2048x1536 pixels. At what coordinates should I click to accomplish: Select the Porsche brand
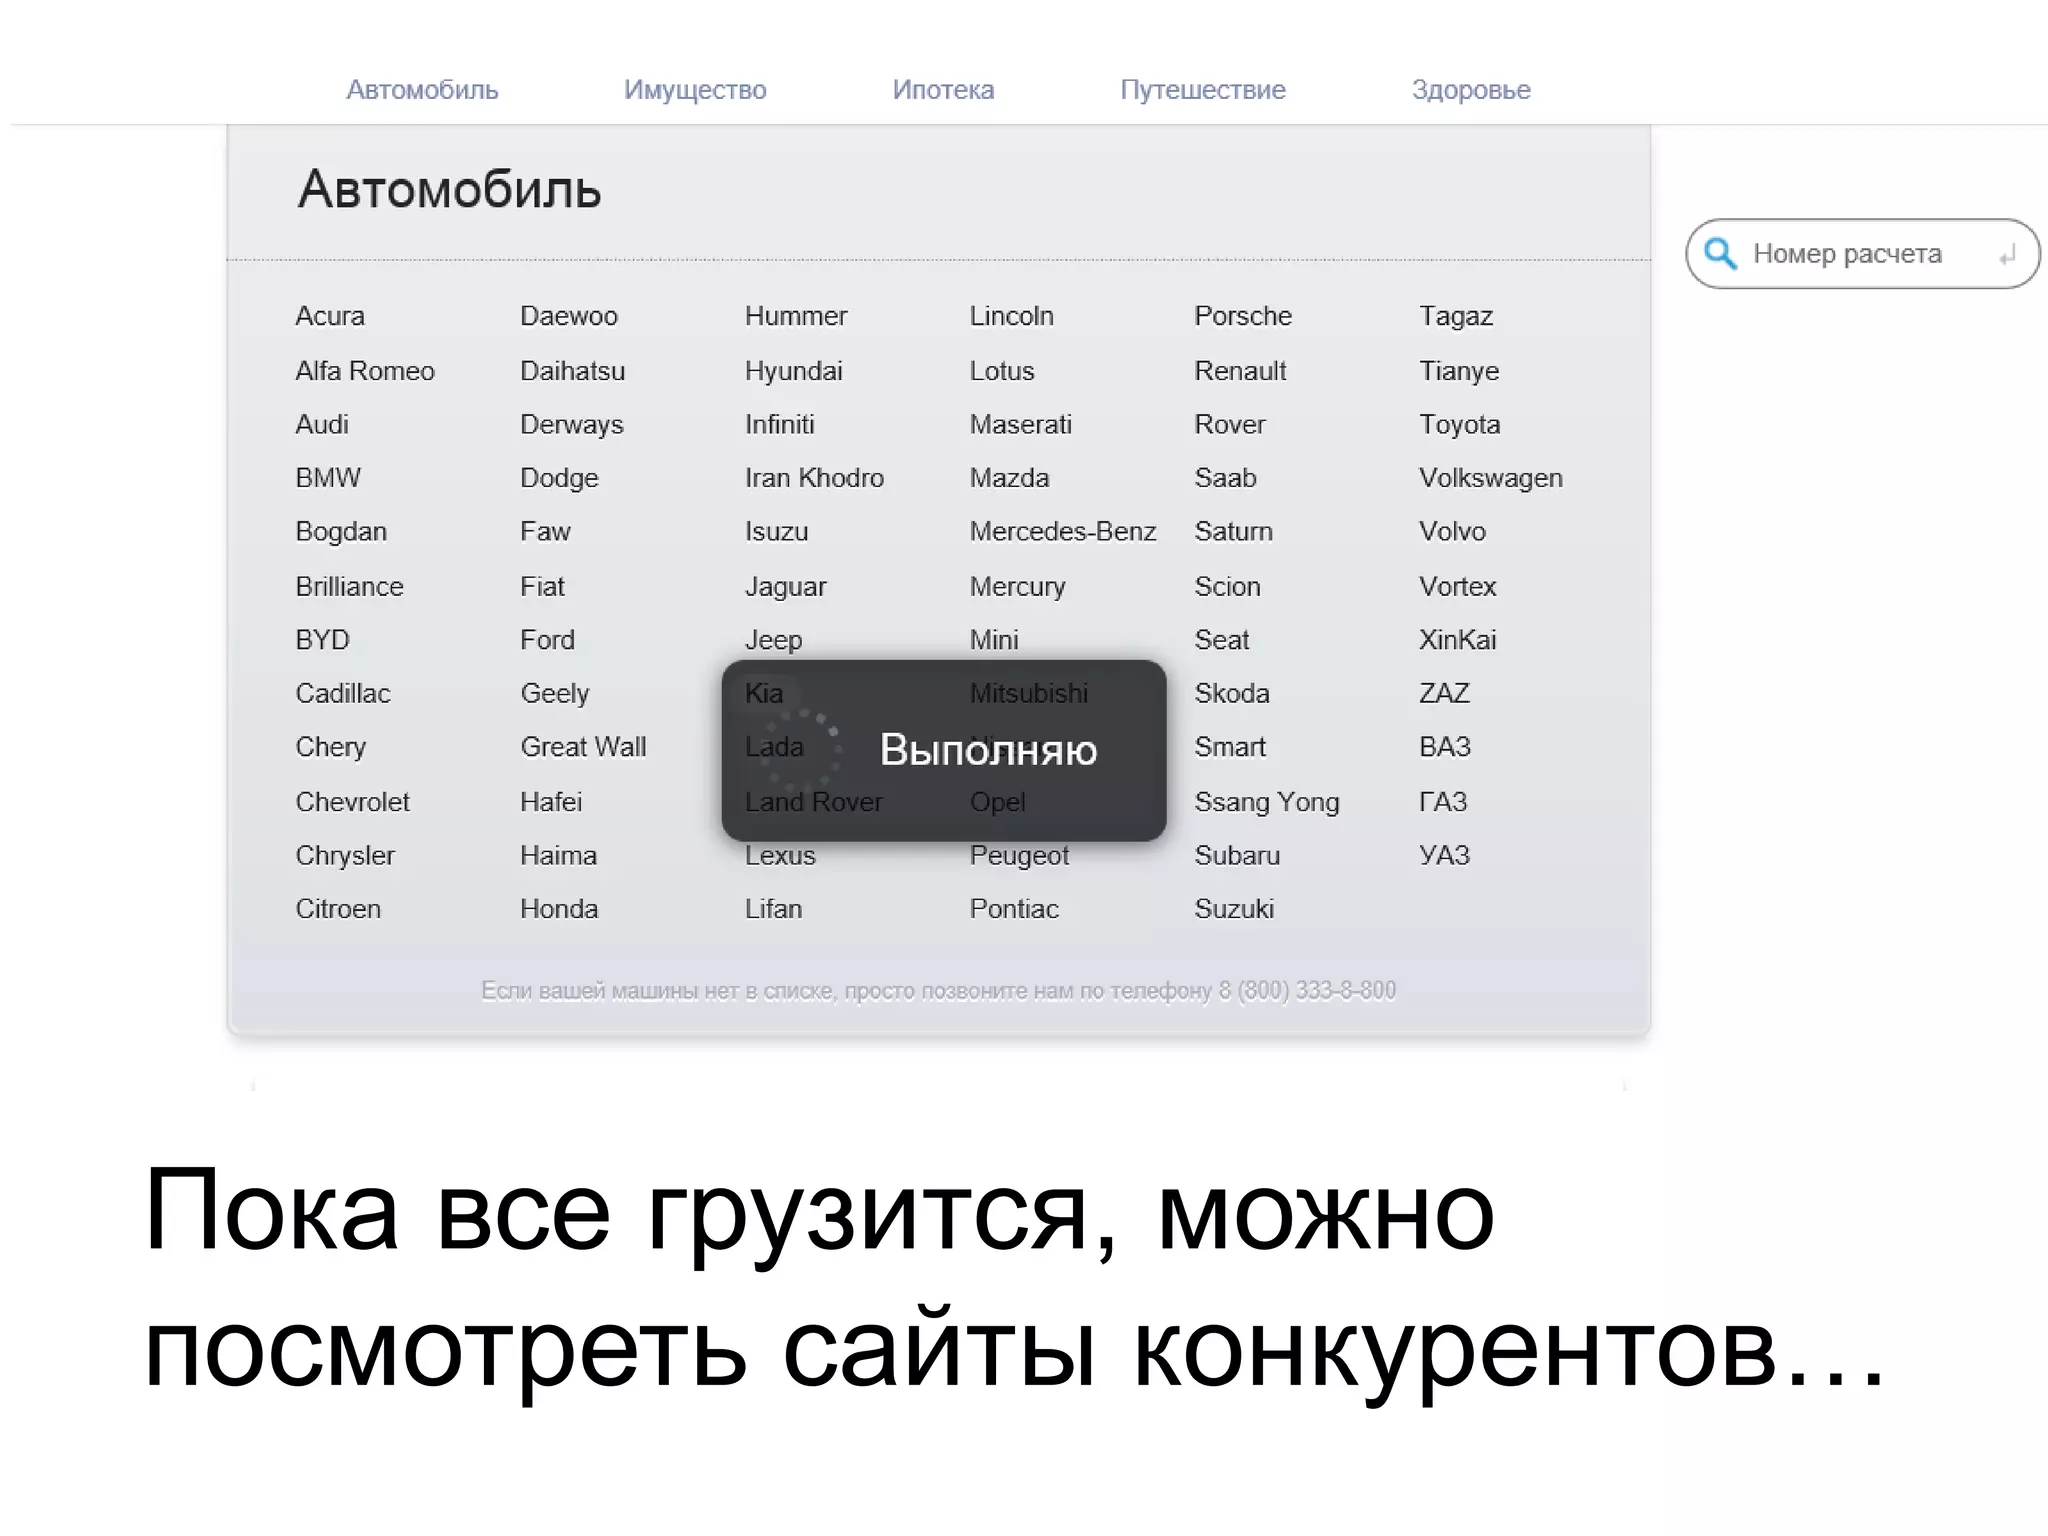pos(1243,316)
